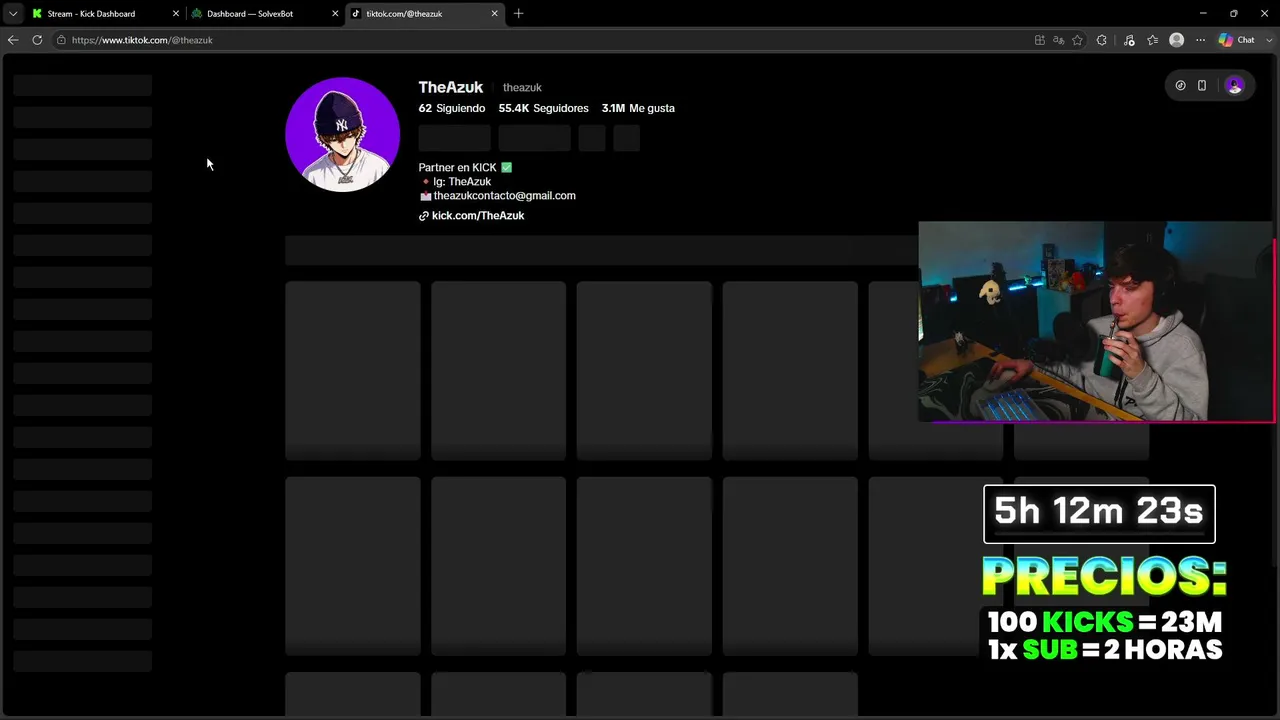Open the media control music icon
The height and width of the screenshot is (720, 1280).
[x=1129, y=40]
